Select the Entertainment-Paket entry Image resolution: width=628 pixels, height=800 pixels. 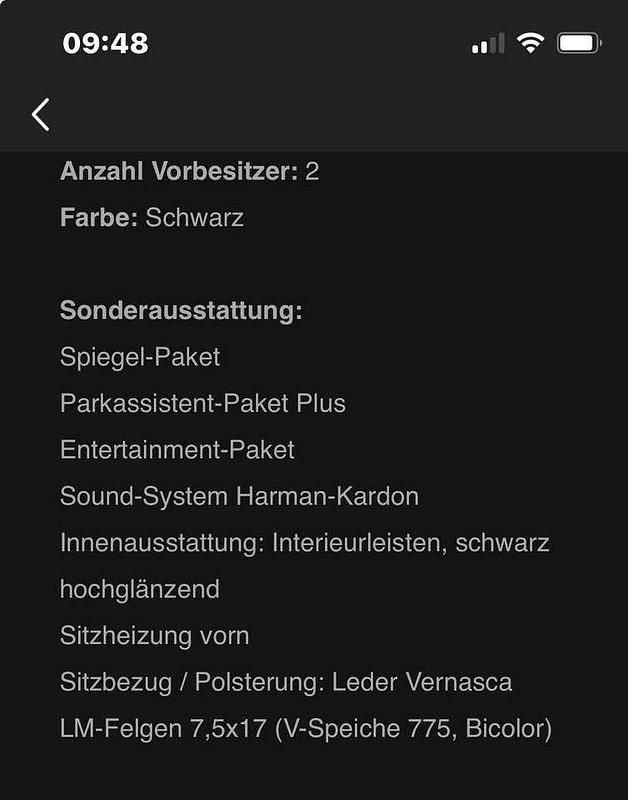tap(177, 449)
